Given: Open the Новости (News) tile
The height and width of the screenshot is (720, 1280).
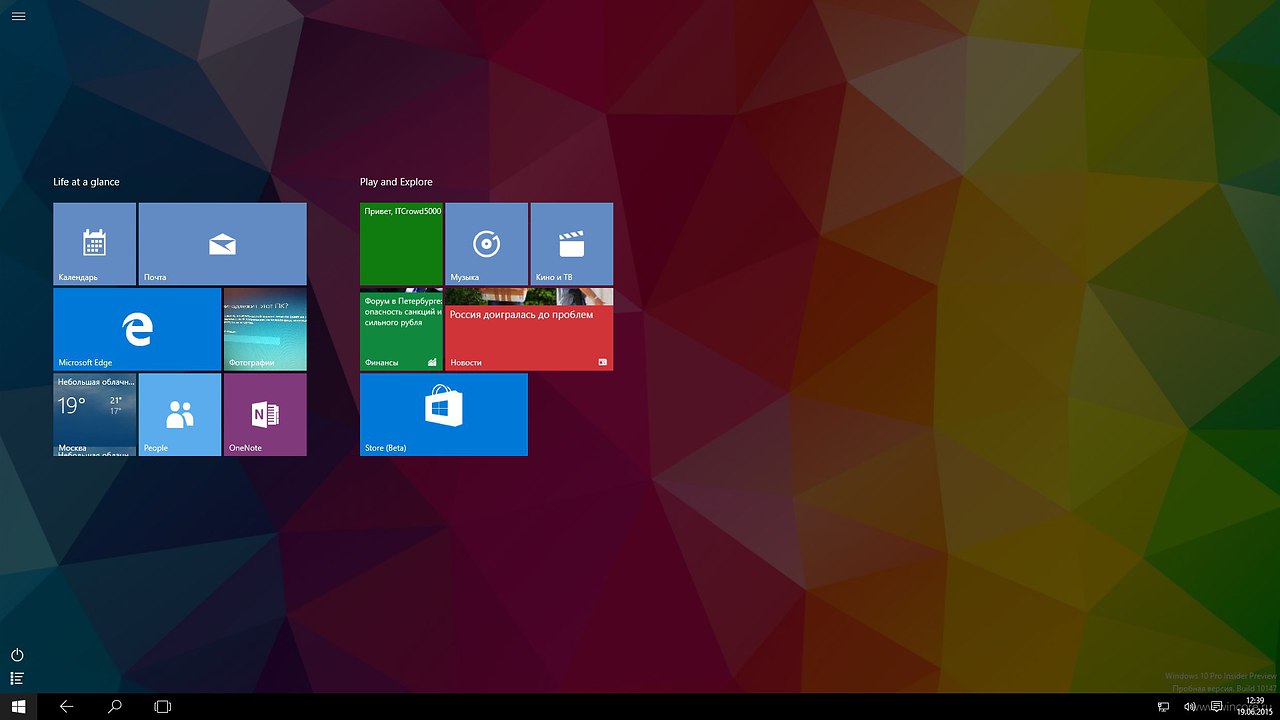Looking at the screenshot, I should 529,329.
